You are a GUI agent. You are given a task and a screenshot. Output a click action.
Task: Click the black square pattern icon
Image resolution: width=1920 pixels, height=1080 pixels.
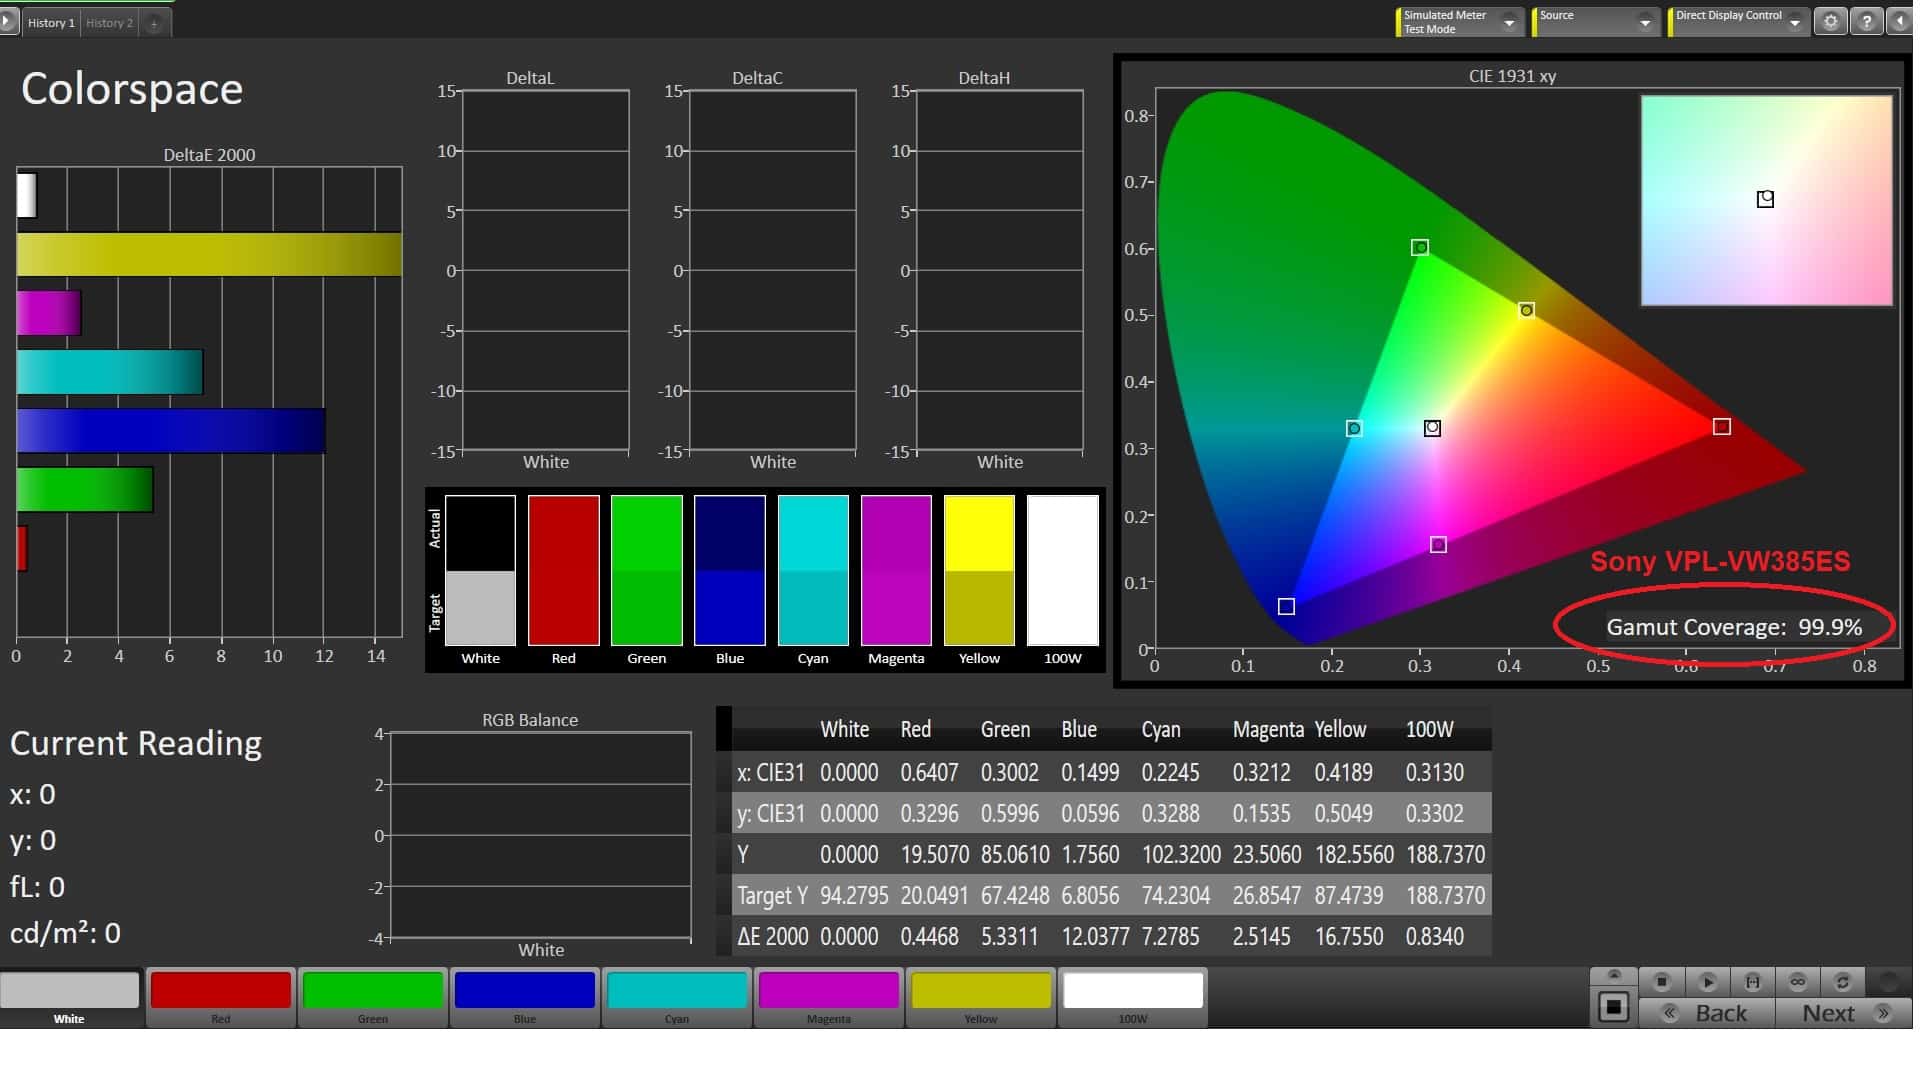coord(1613,1007)
